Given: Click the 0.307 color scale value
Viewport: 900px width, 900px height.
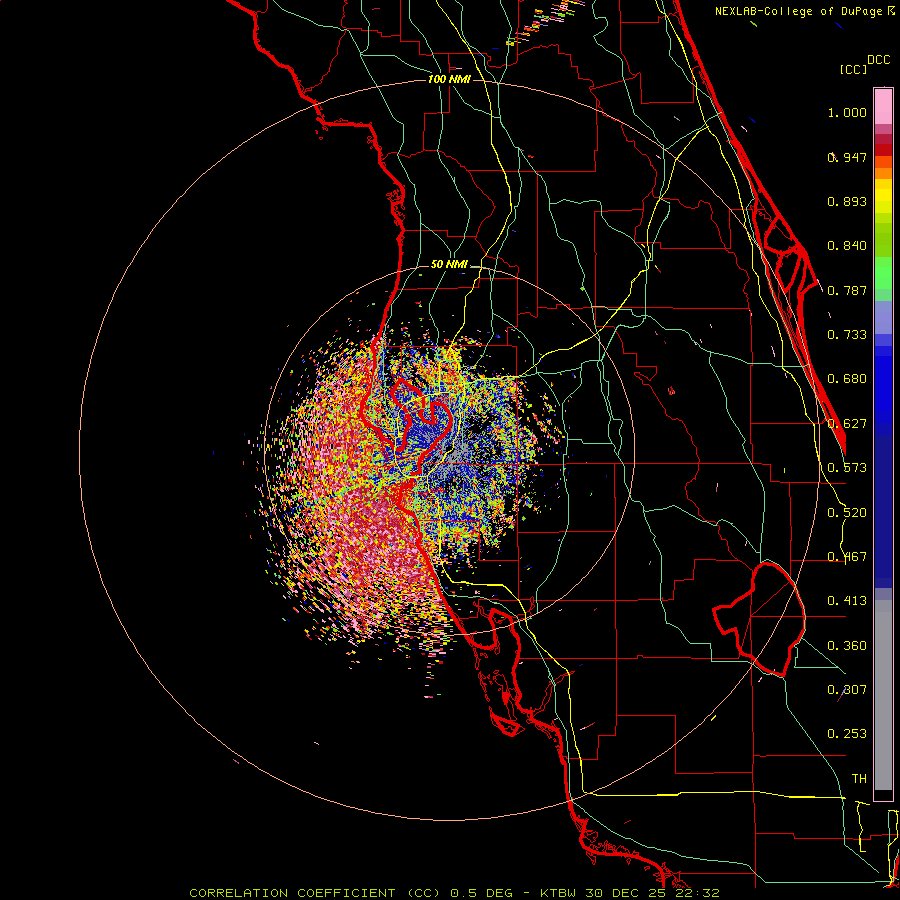Looking at the screenshot, I should (847, 690).
